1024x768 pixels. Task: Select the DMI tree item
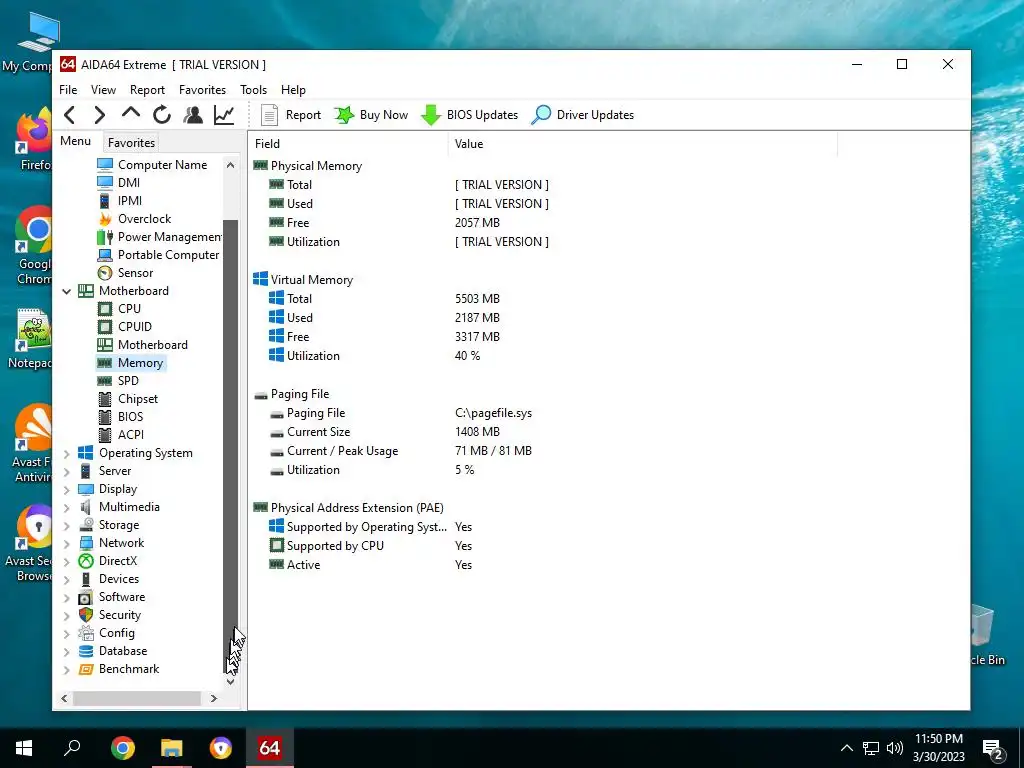tap(118, 183)
